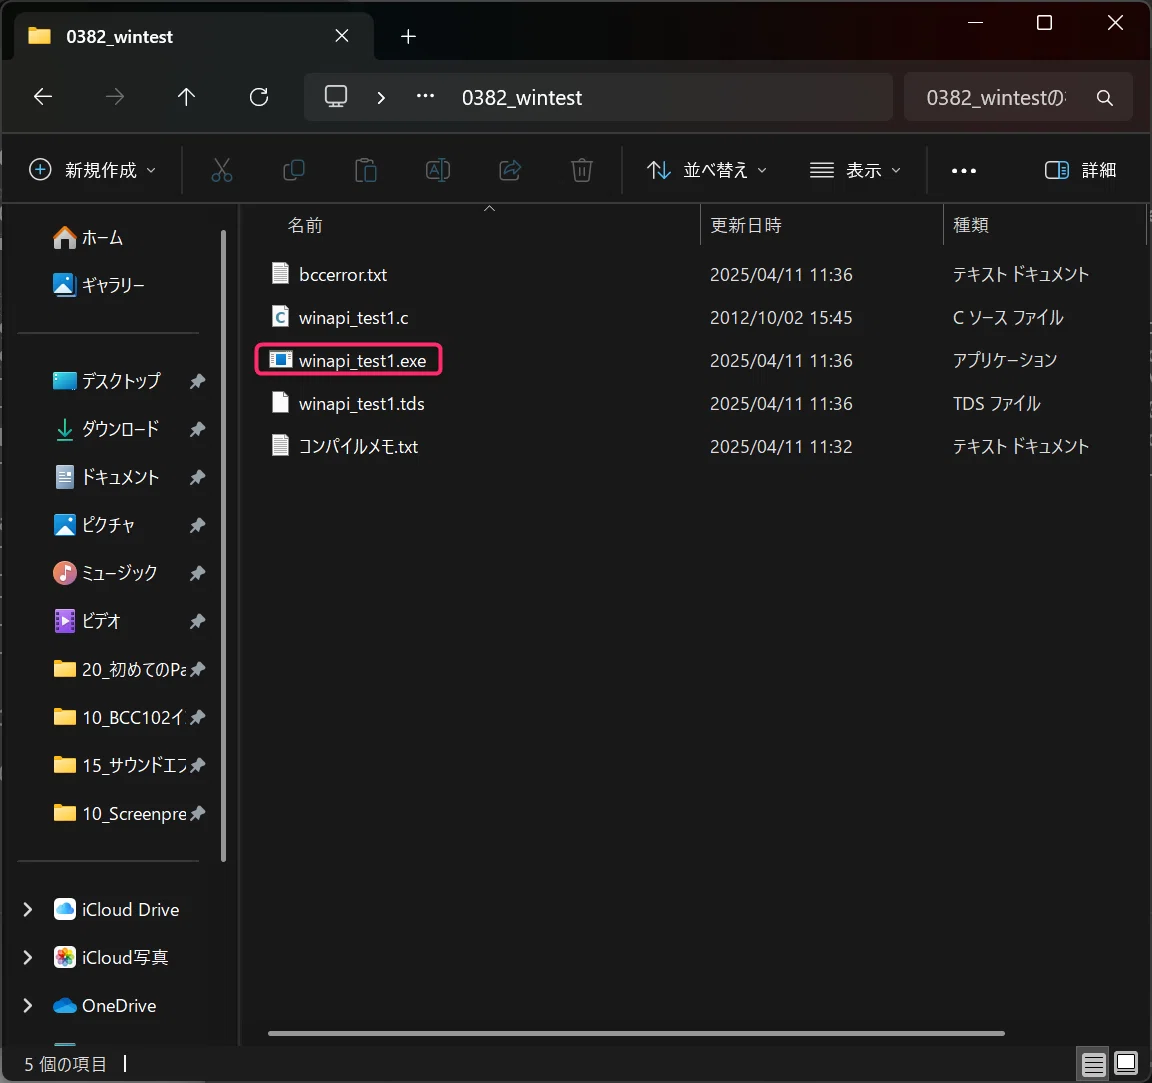Open the 10_BCC102 pinned folder
This screenshot has height=1083, width=1152.
click(x=119, y=717)
